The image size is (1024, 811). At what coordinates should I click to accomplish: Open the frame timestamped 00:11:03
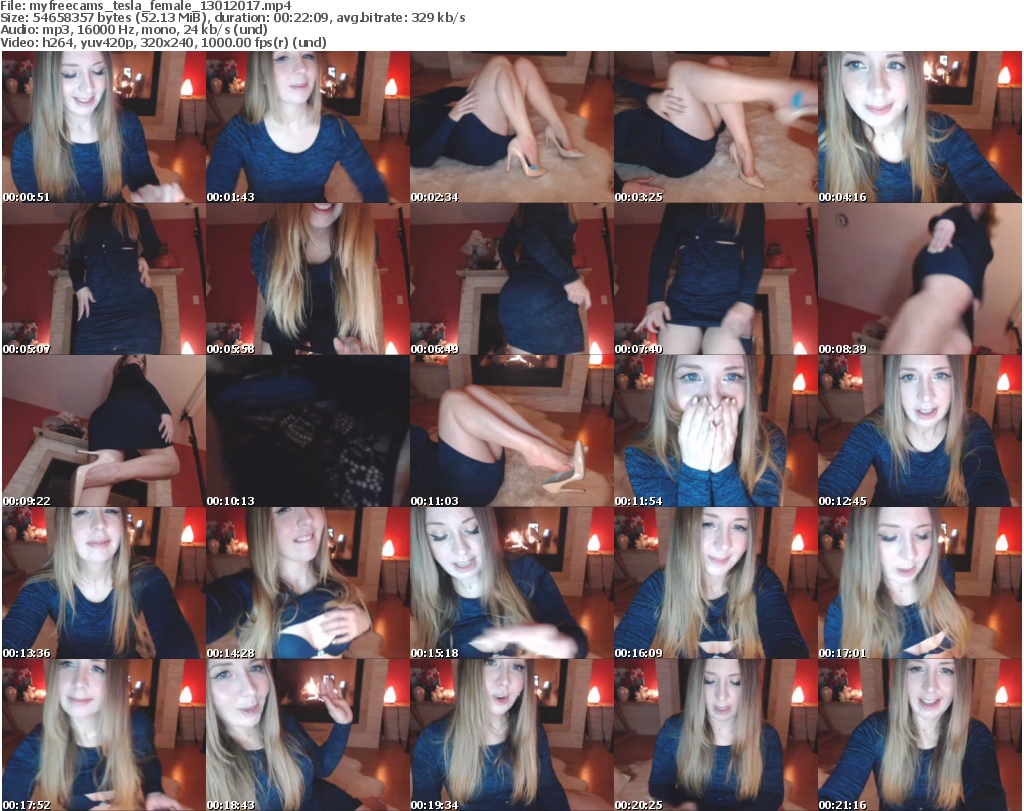pyautogui.click(x=511, y=431)
